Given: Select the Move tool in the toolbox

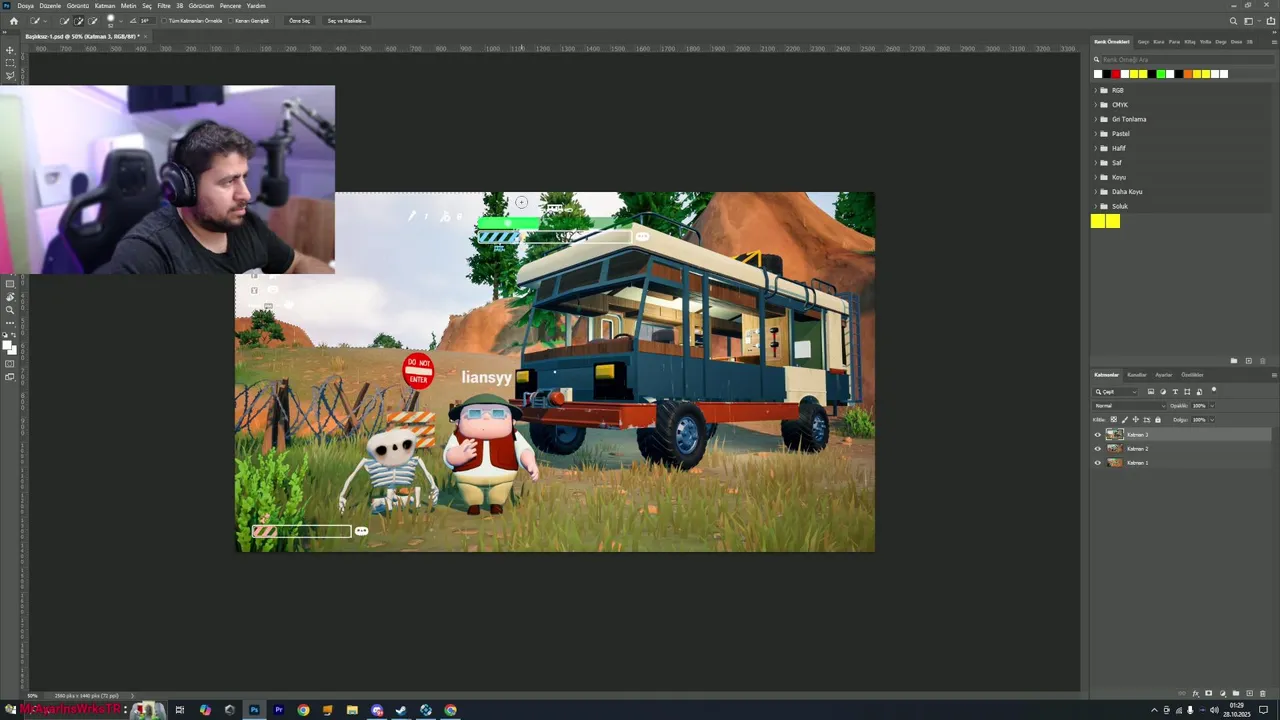Looking at the screenshot, I should pos(10,49).
